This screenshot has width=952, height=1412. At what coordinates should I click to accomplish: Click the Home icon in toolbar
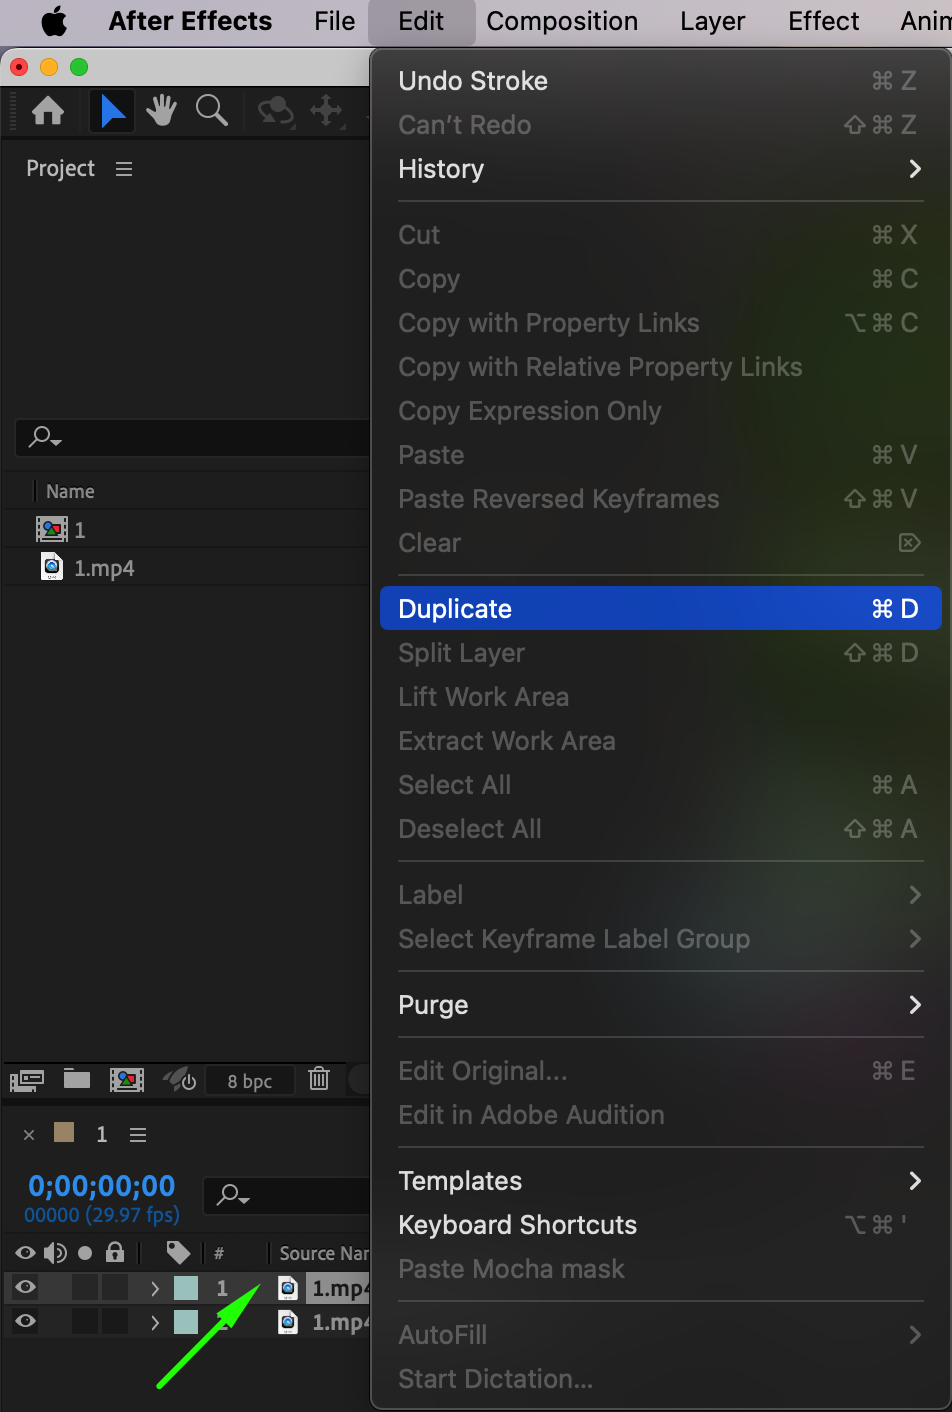48,111
